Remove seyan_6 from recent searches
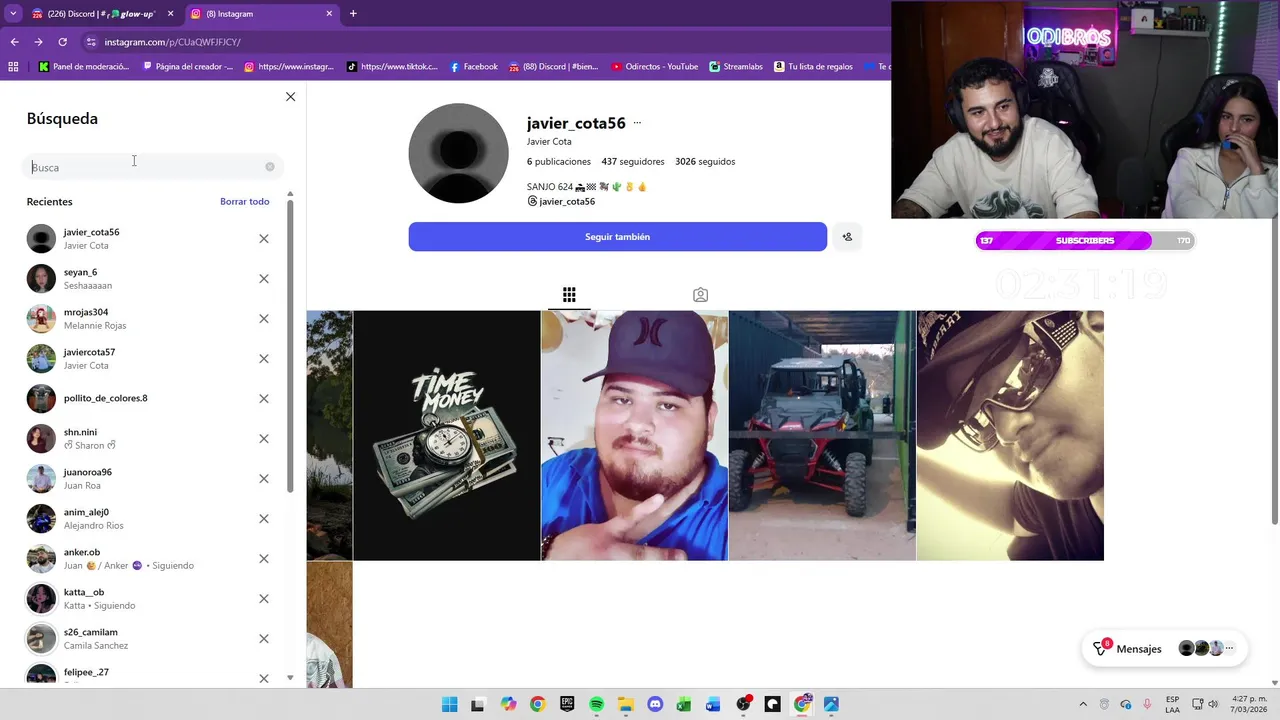 click(264, 279)
